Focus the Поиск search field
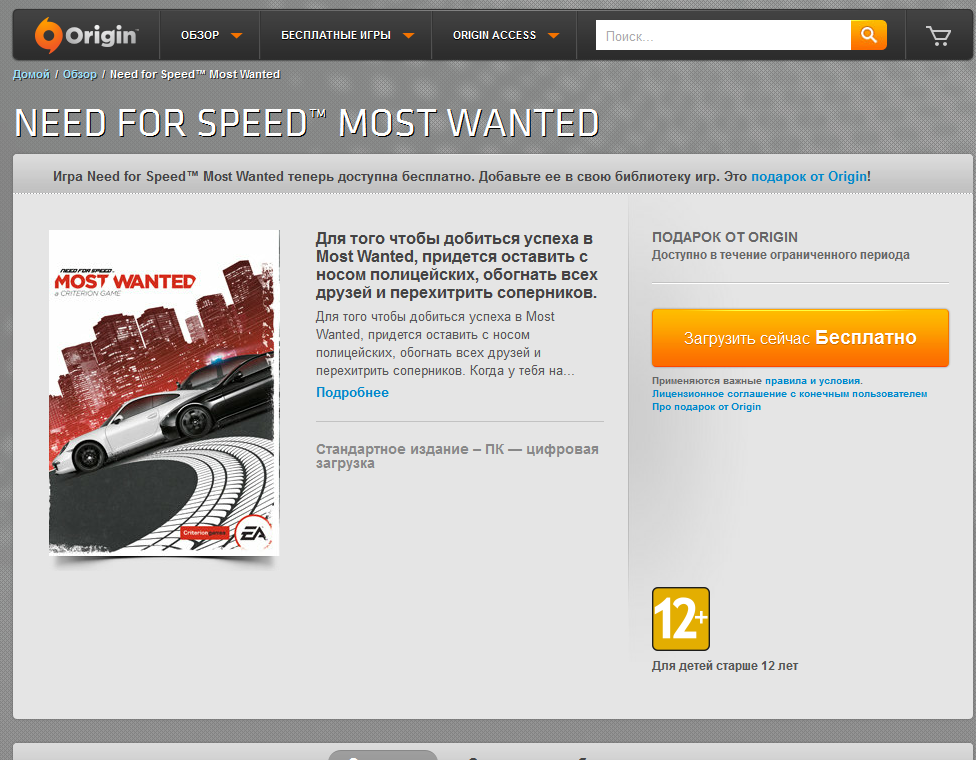Viewport: 976px width, 760px height. pos(723,35)
